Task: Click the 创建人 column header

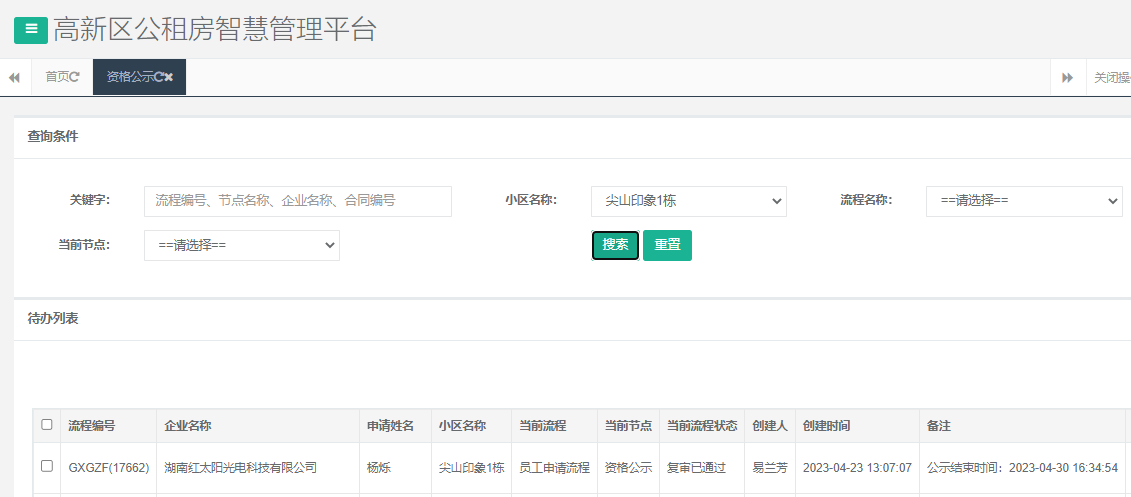Action: (x=770, y=426)
